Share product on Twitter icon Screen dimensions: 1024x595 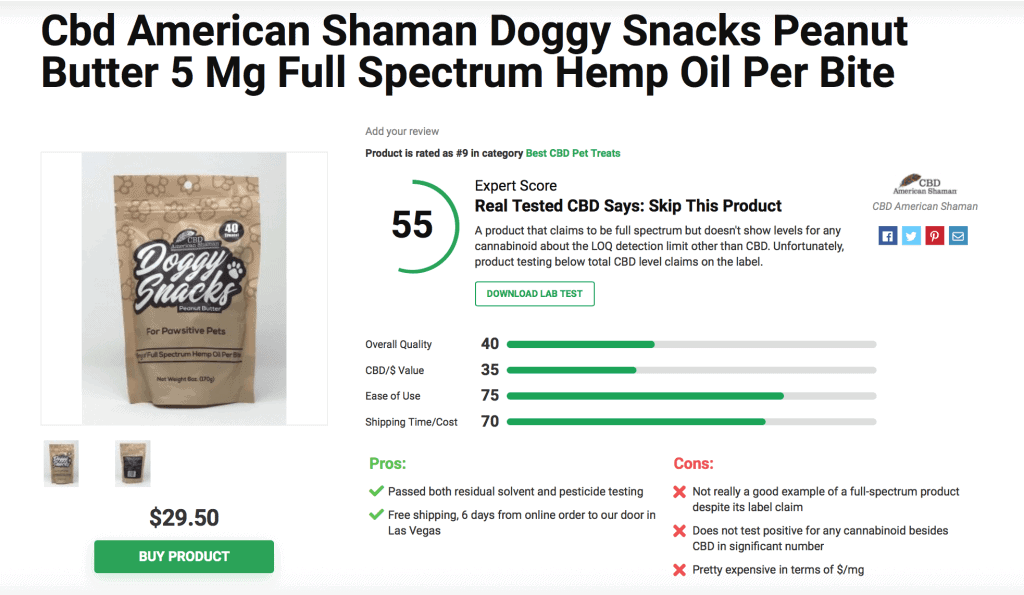click(911, 236)
